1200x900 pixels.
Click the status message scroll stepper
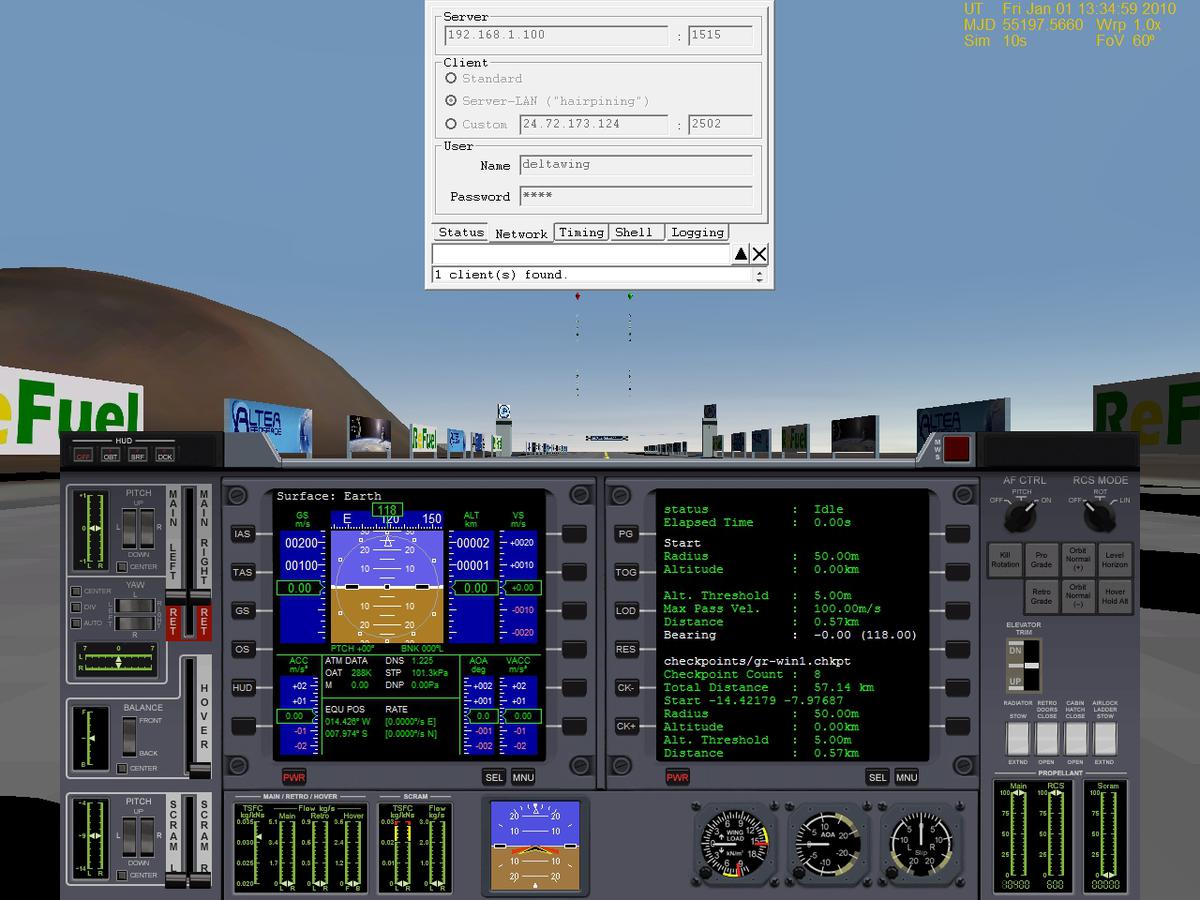759,275
